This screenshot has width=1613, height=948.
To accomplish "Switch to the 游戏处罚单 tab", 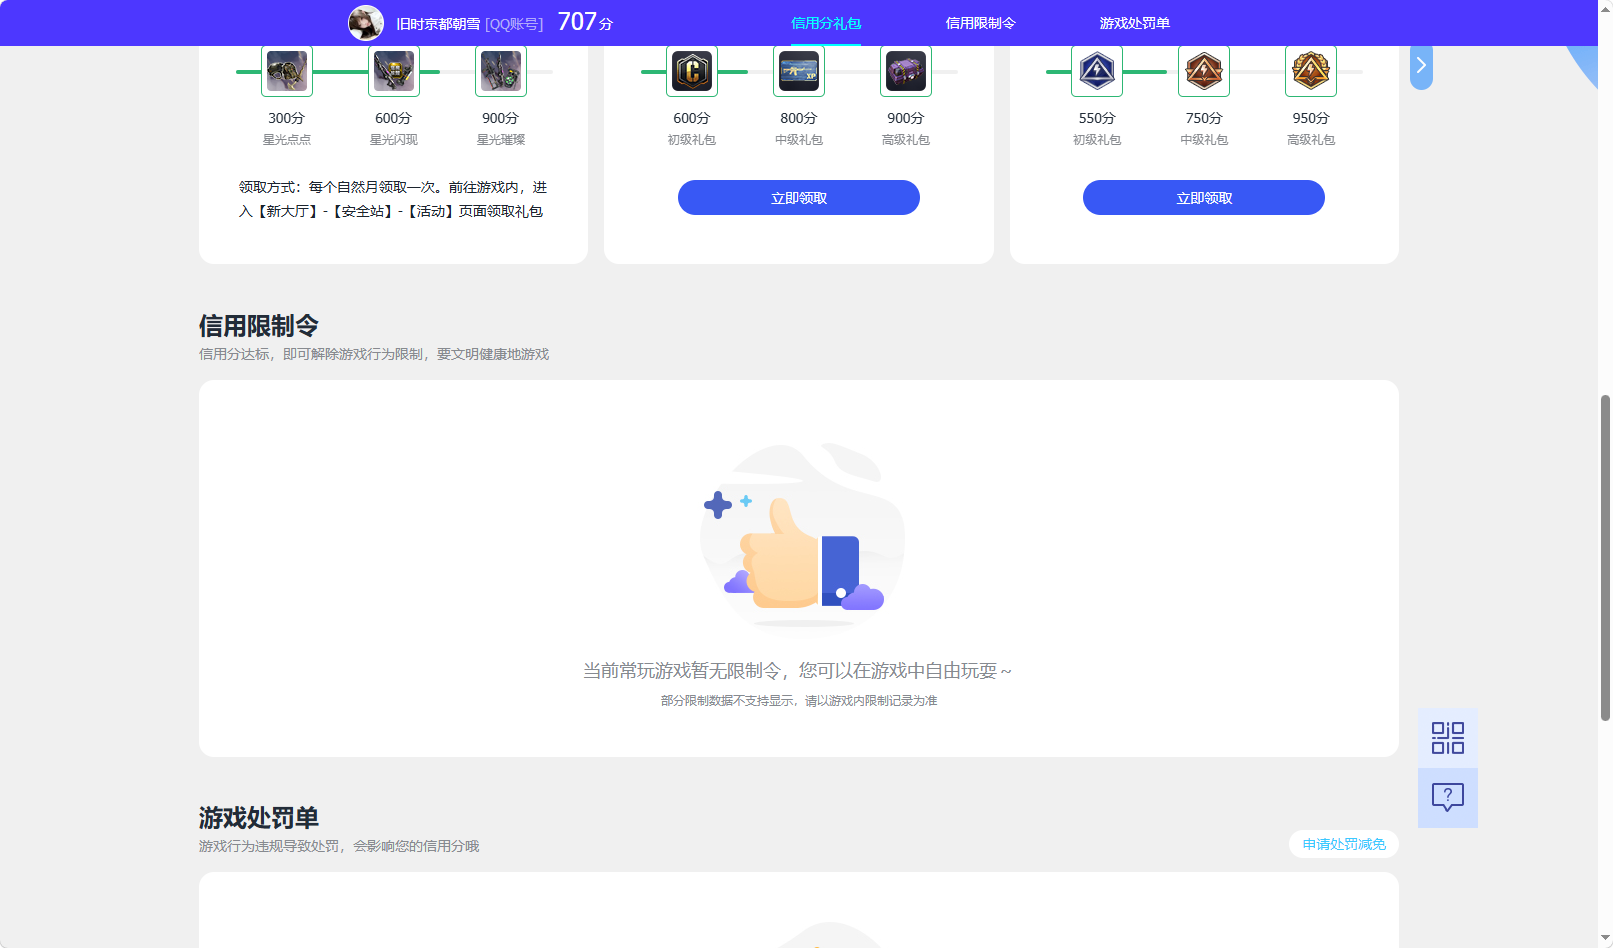I will (1134, 22).
